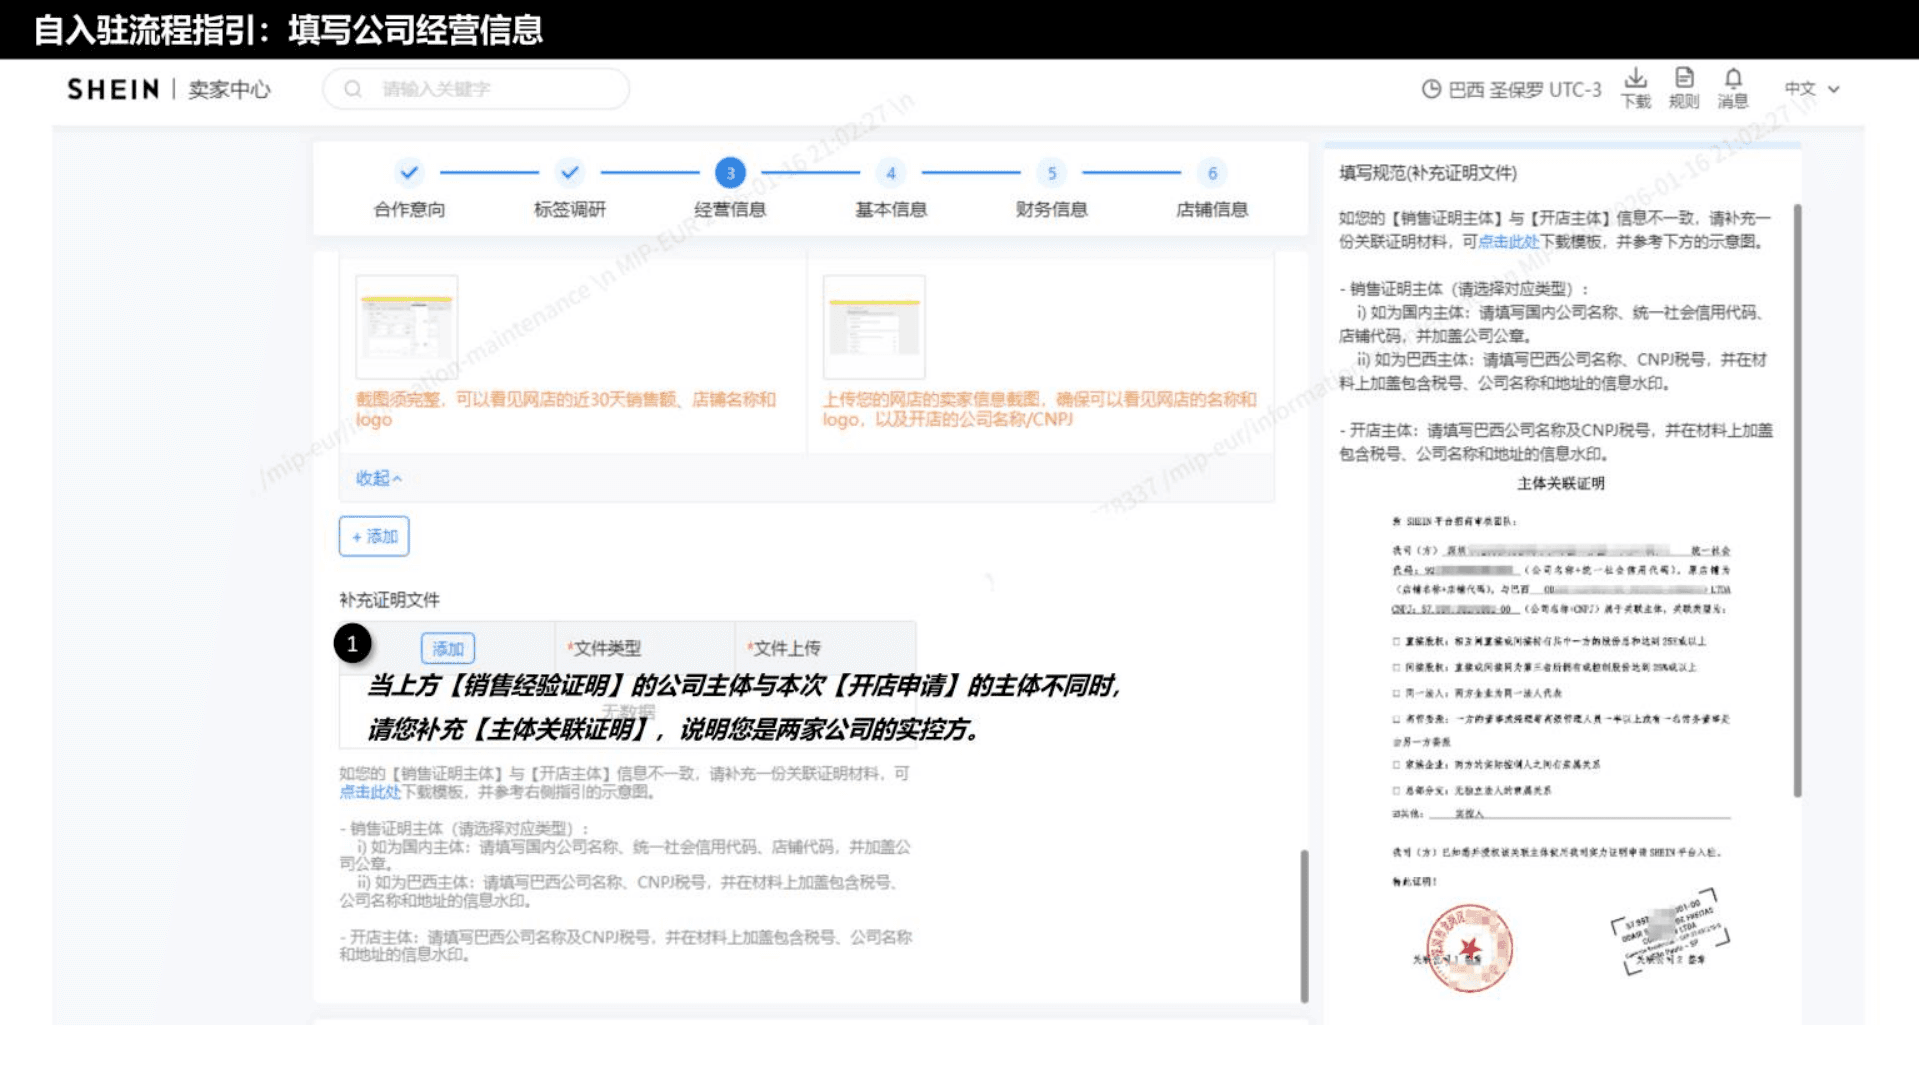Click the 文件上传 column header
1920x1080 pixels.
coord(784,649)
